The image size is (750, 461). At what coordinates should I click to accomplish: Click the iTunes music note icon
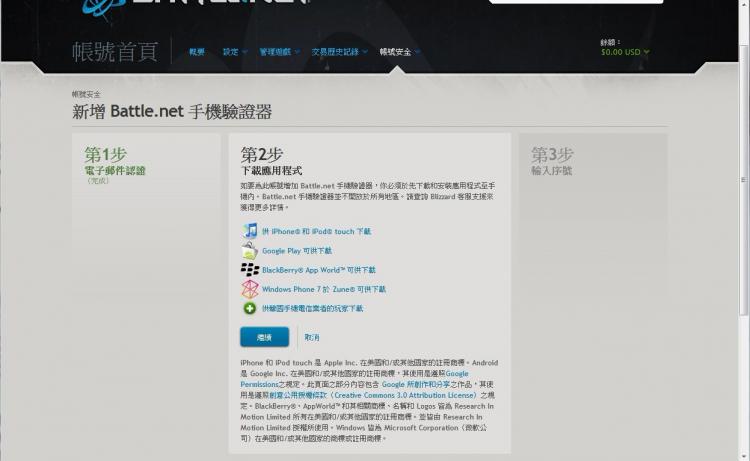click(x=250, y=231)
